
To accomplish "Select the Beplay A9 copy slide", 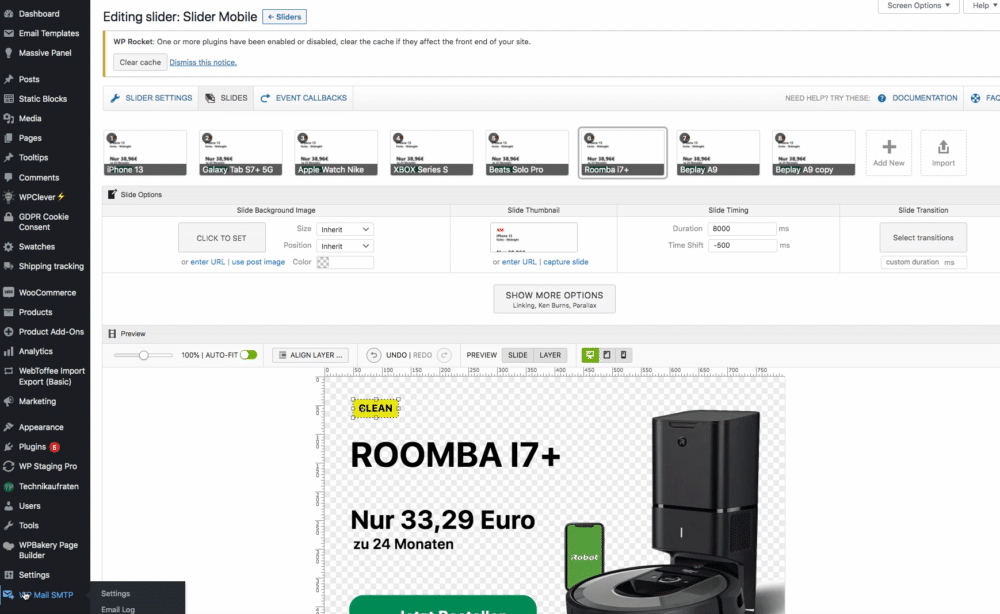I will coord(814,153).
